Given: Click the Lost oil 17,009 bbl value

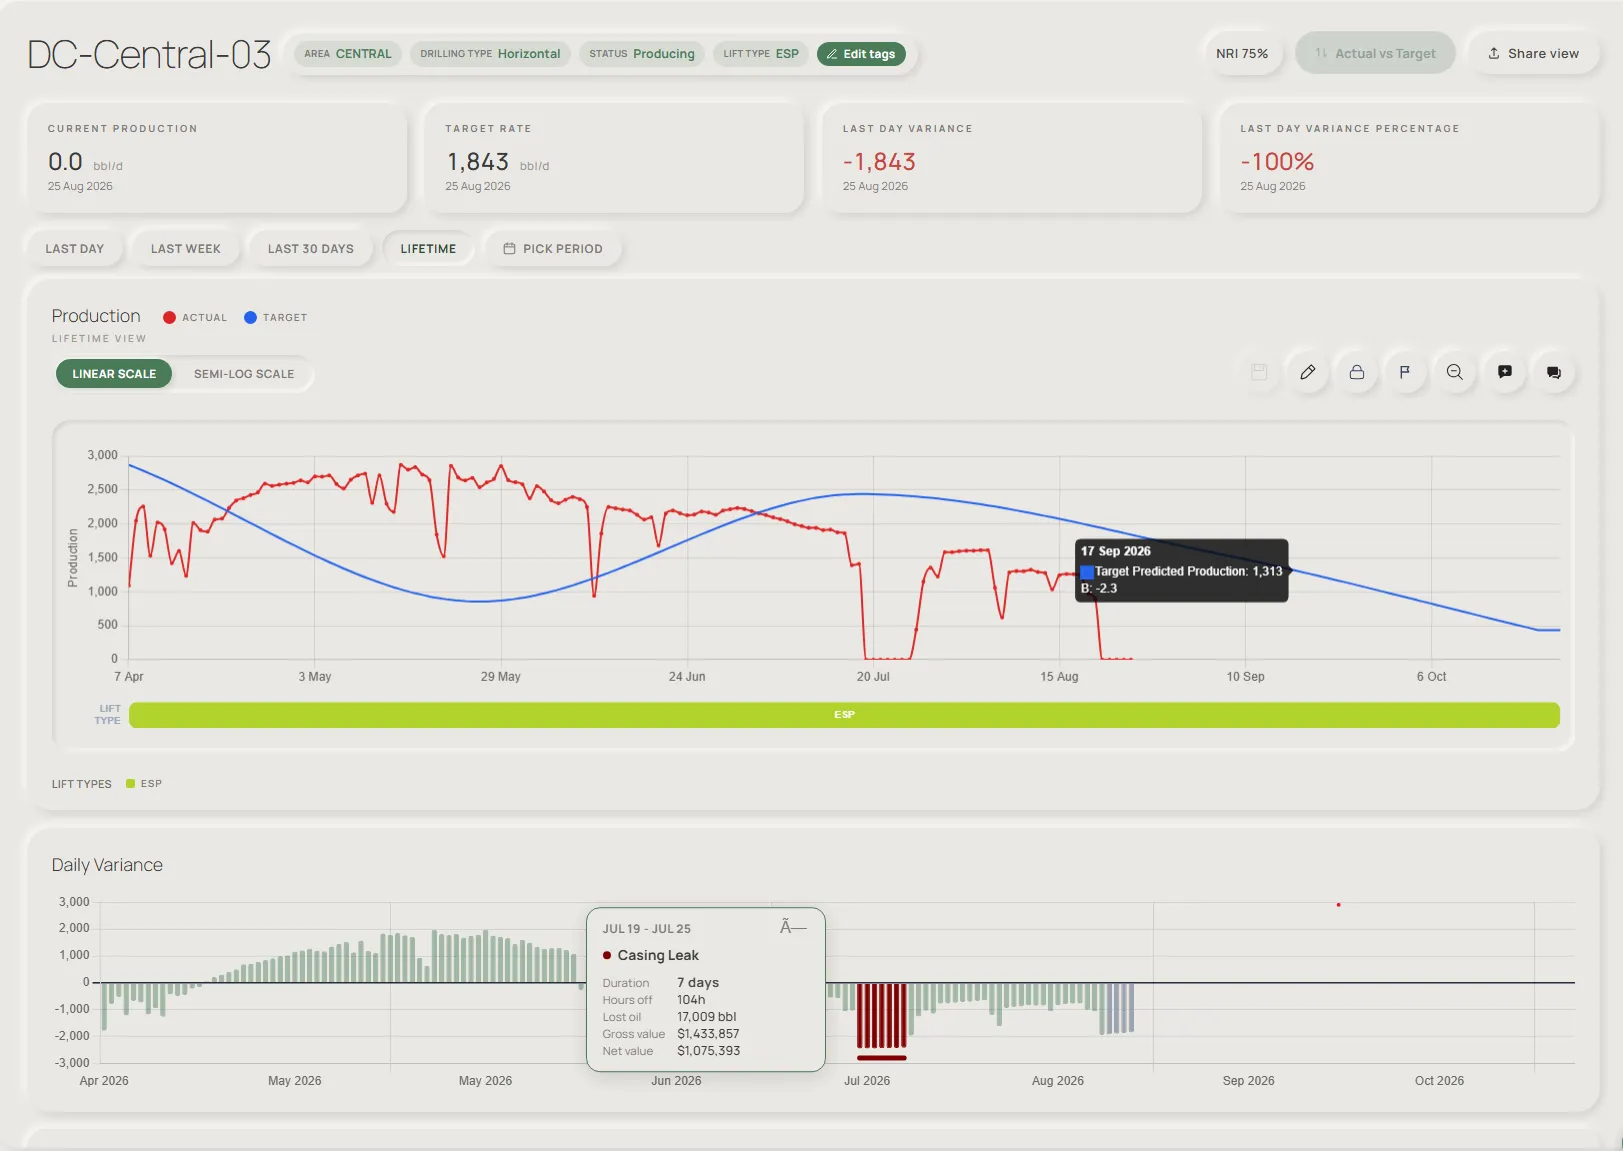Looking at the screenshot, I should point(707,1017).
